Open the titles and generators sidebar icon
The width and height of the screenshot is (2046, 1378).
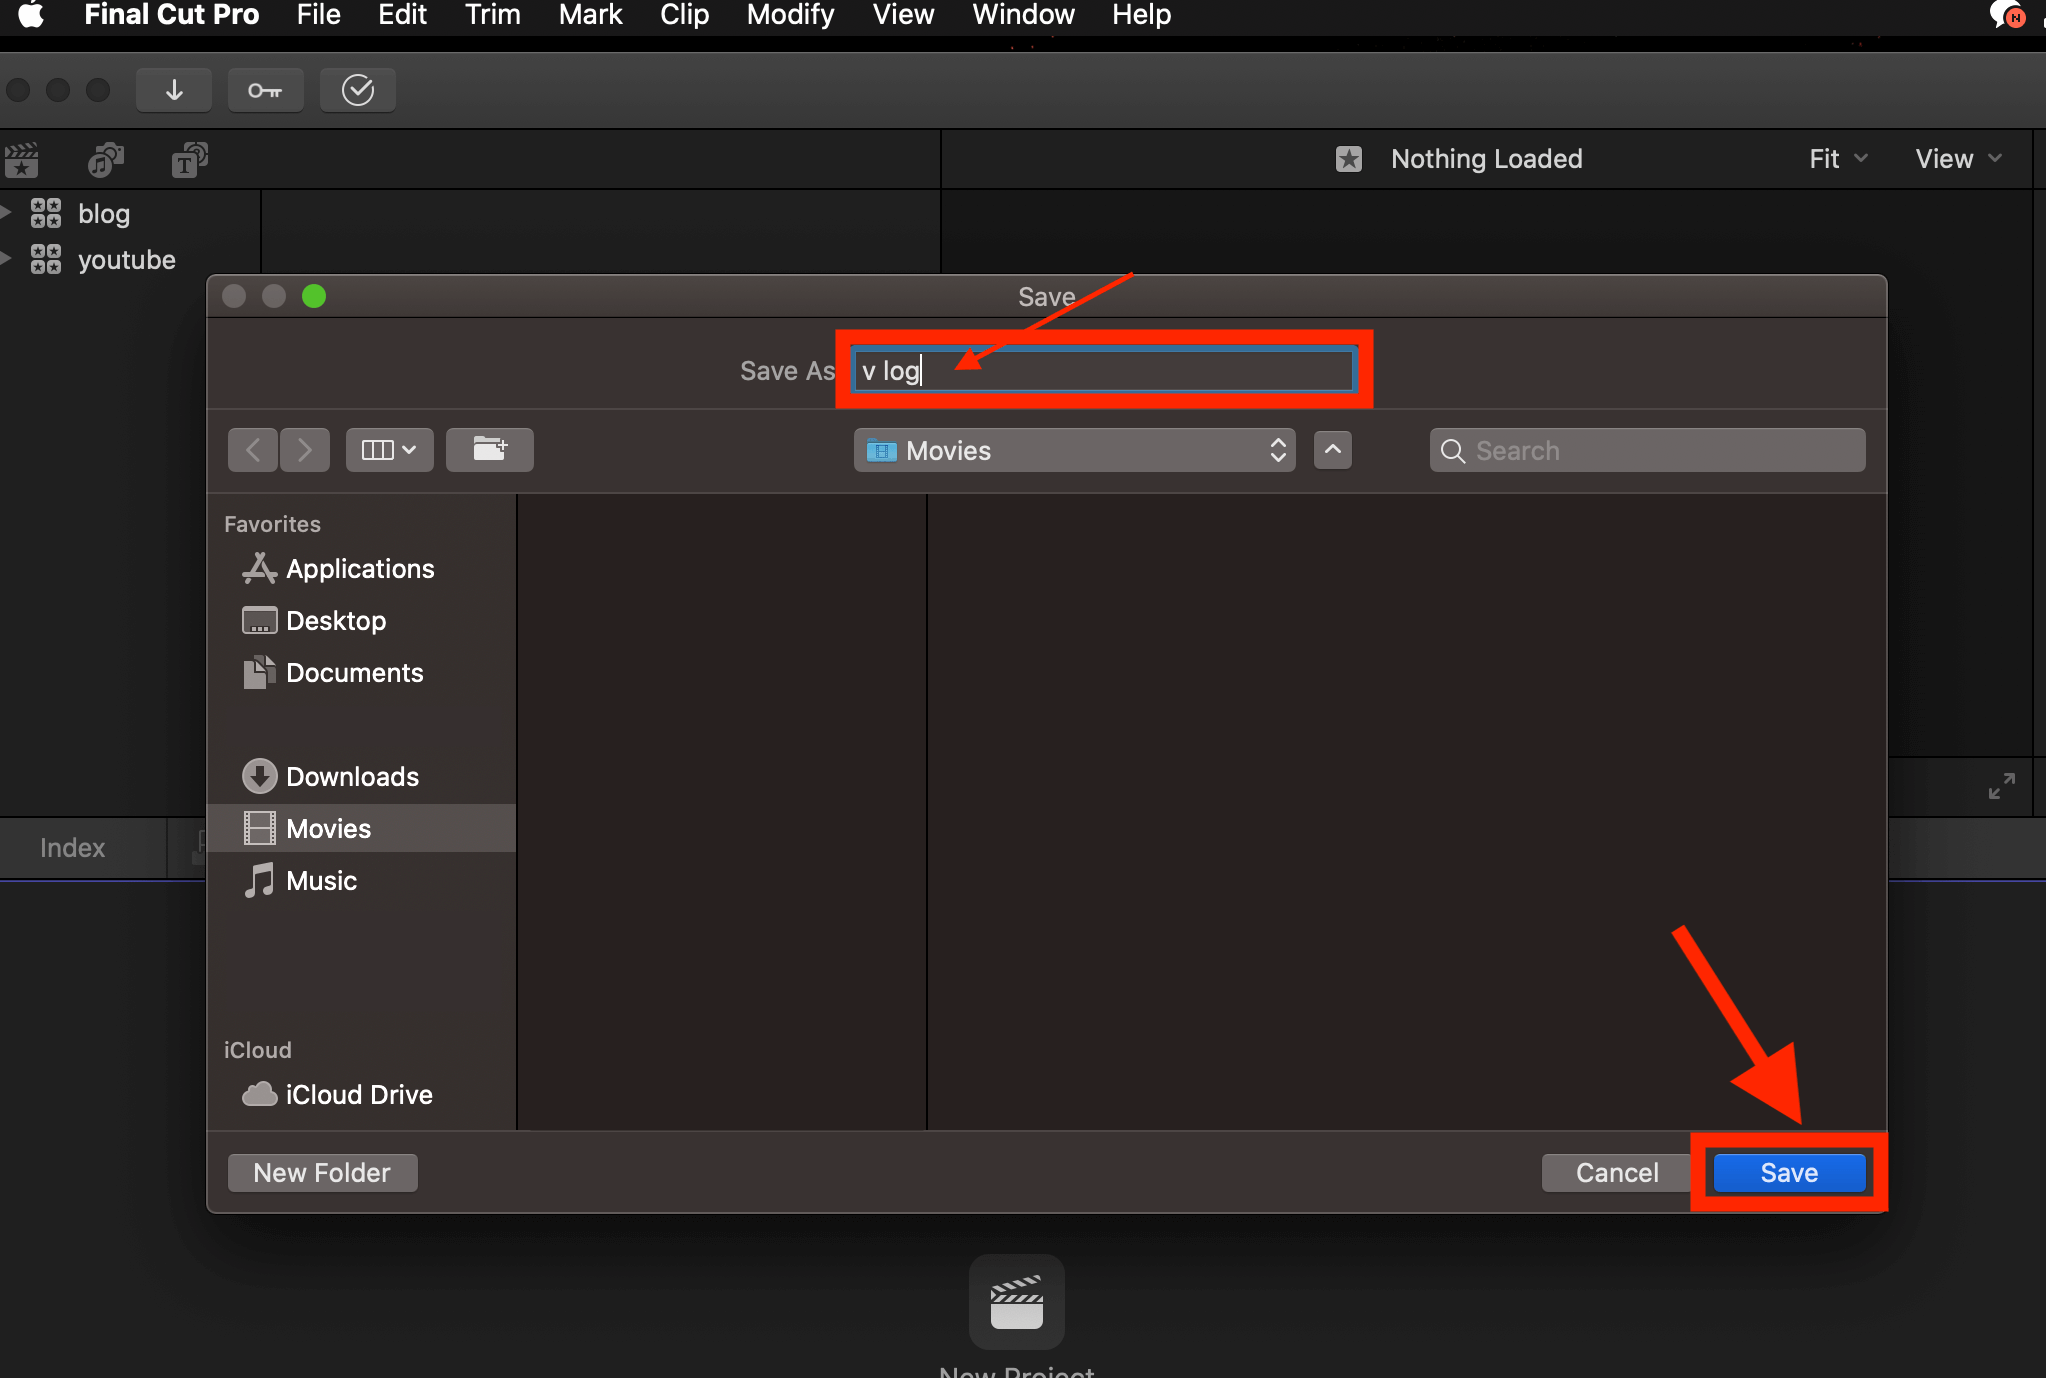(x=189, y=159)
